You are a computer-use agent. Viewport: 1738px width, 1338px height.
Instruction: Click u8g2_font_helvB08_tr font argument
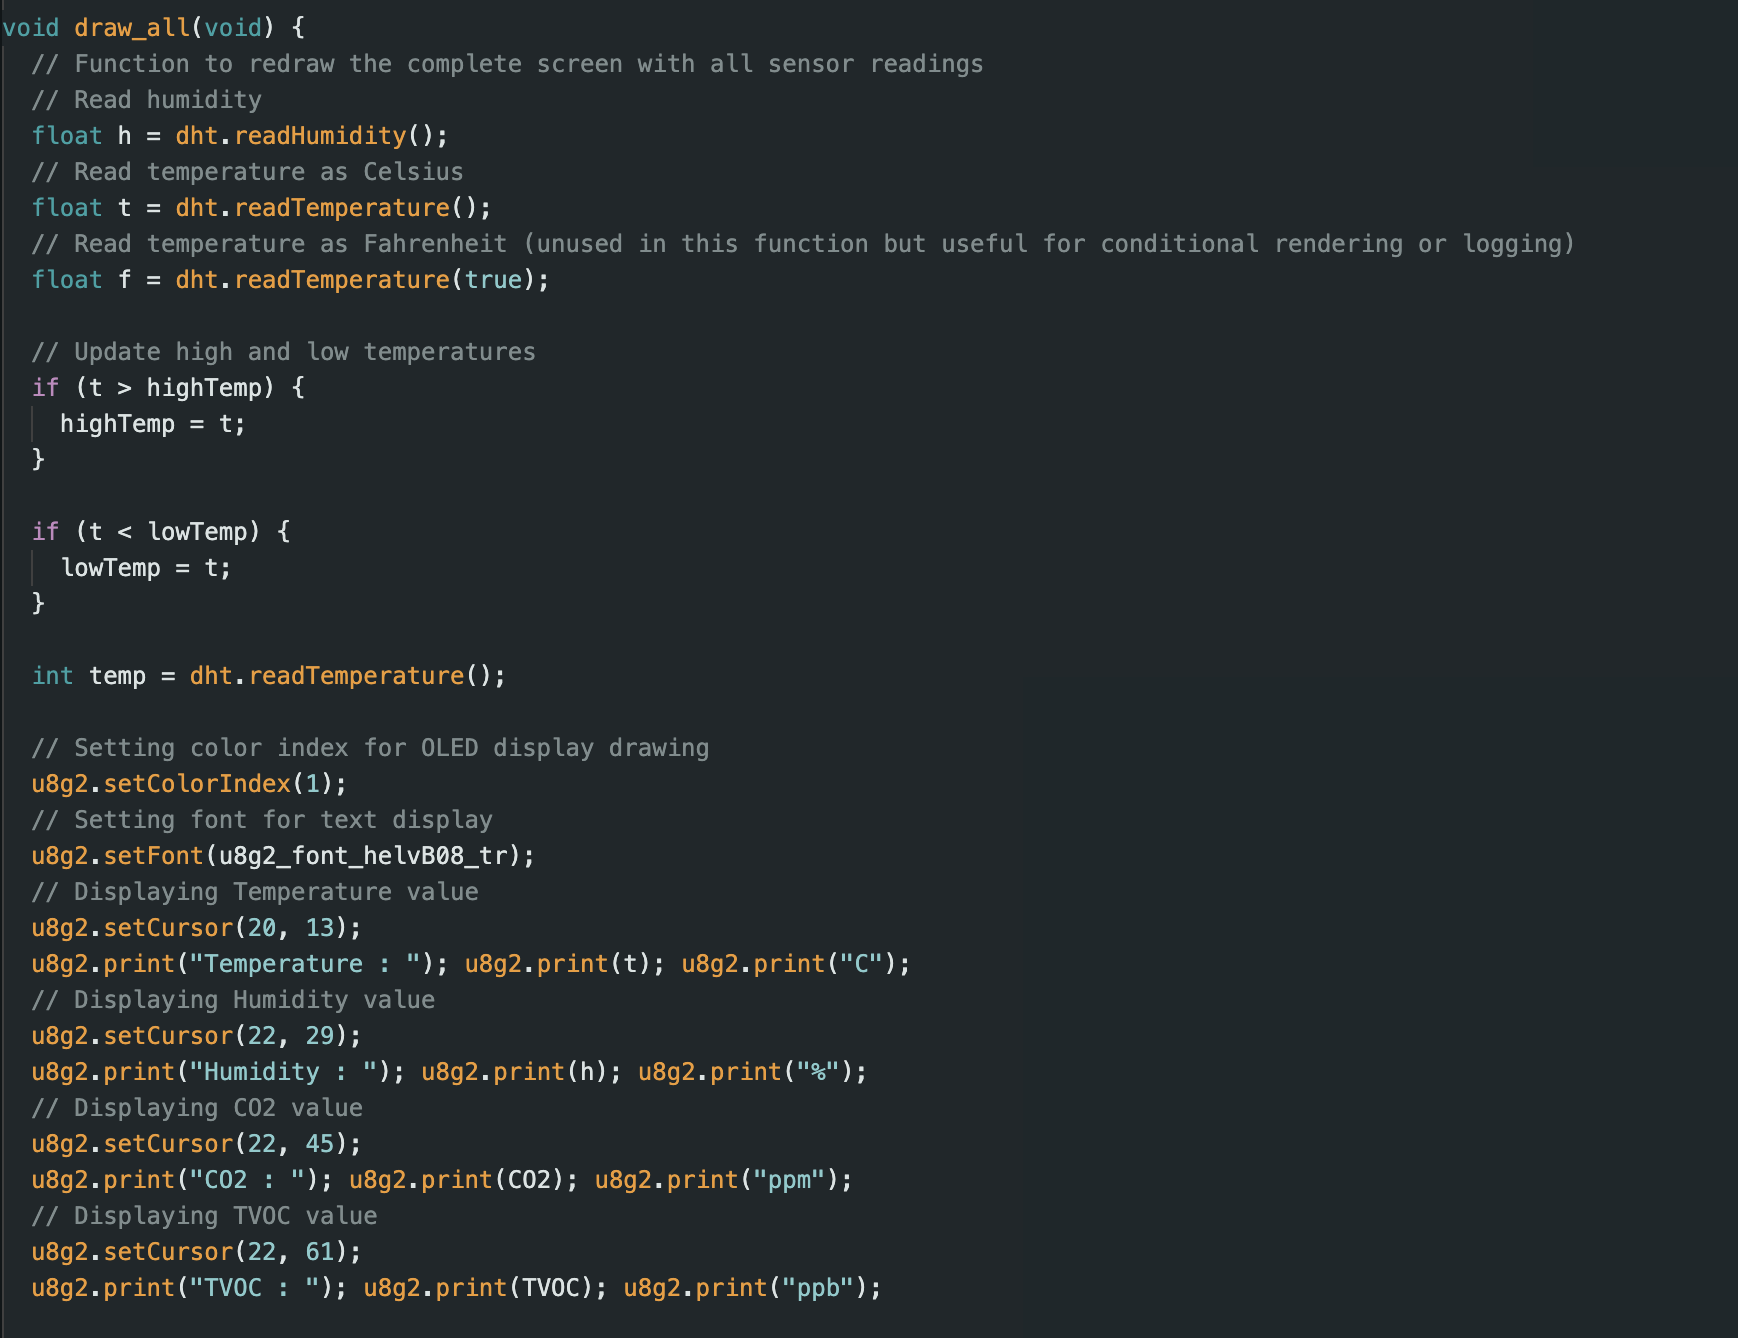tap(363, 856)
